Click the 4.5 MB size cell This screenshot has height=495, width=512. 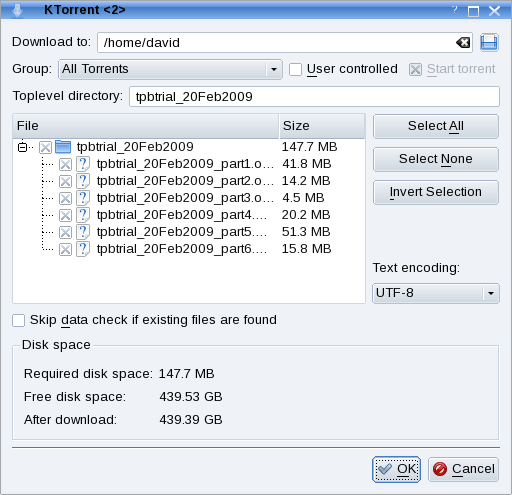coord(303,198)
